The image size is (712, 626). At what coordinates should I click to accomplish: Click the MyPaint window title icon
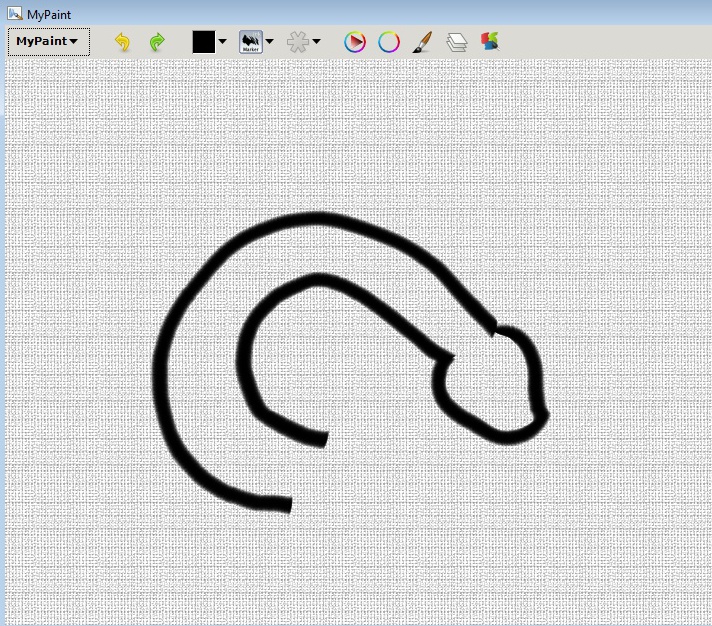coord(15,14)
